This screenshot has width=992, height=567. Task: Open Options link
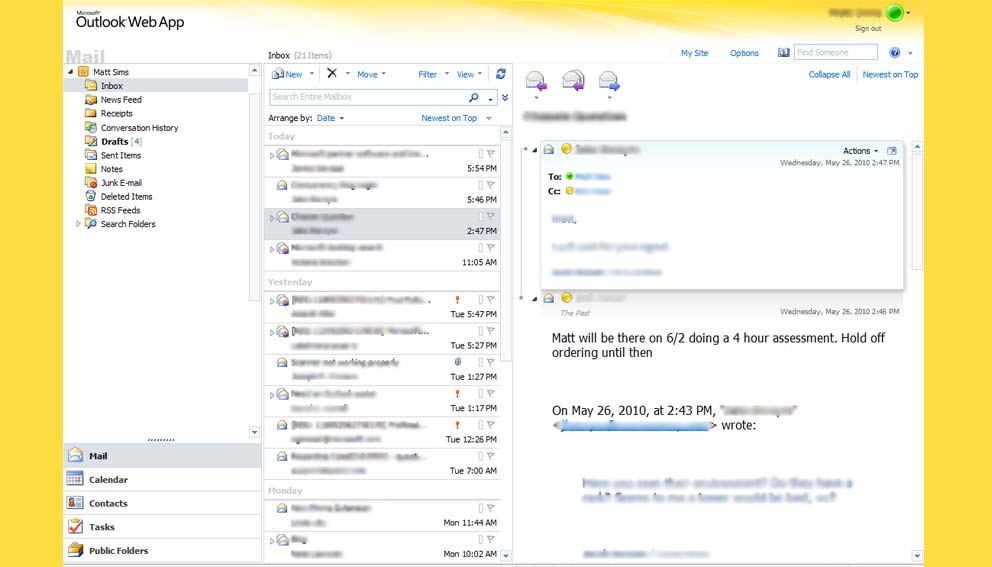coord(744,53)
